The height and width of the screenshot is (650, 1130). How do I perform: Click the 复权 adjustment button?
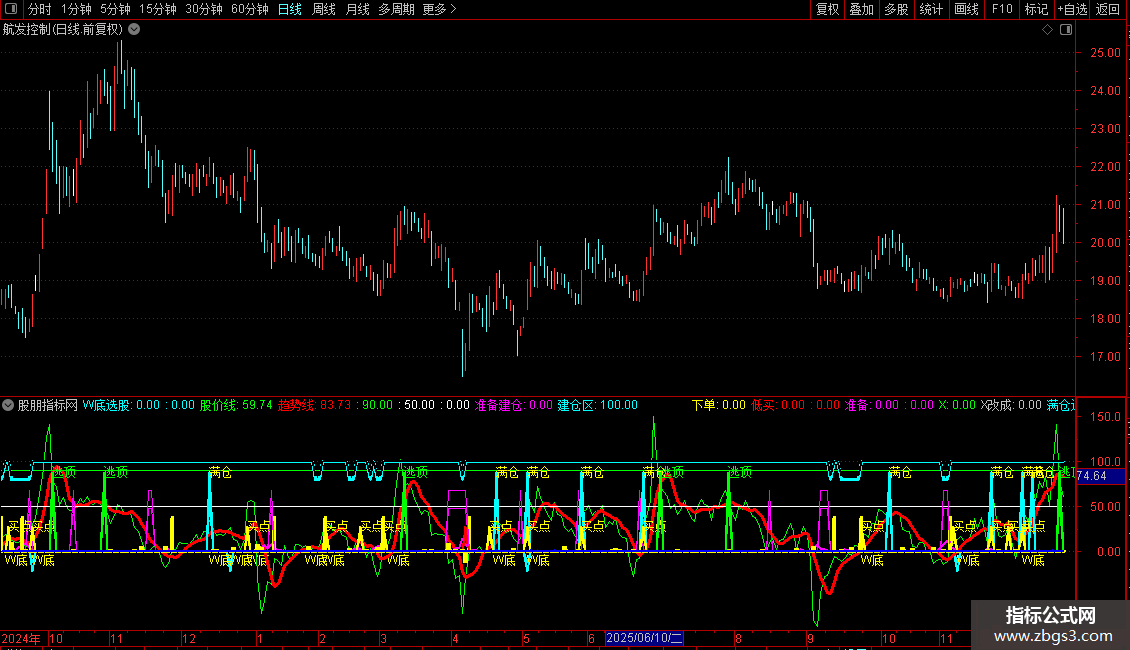(828, 9)
